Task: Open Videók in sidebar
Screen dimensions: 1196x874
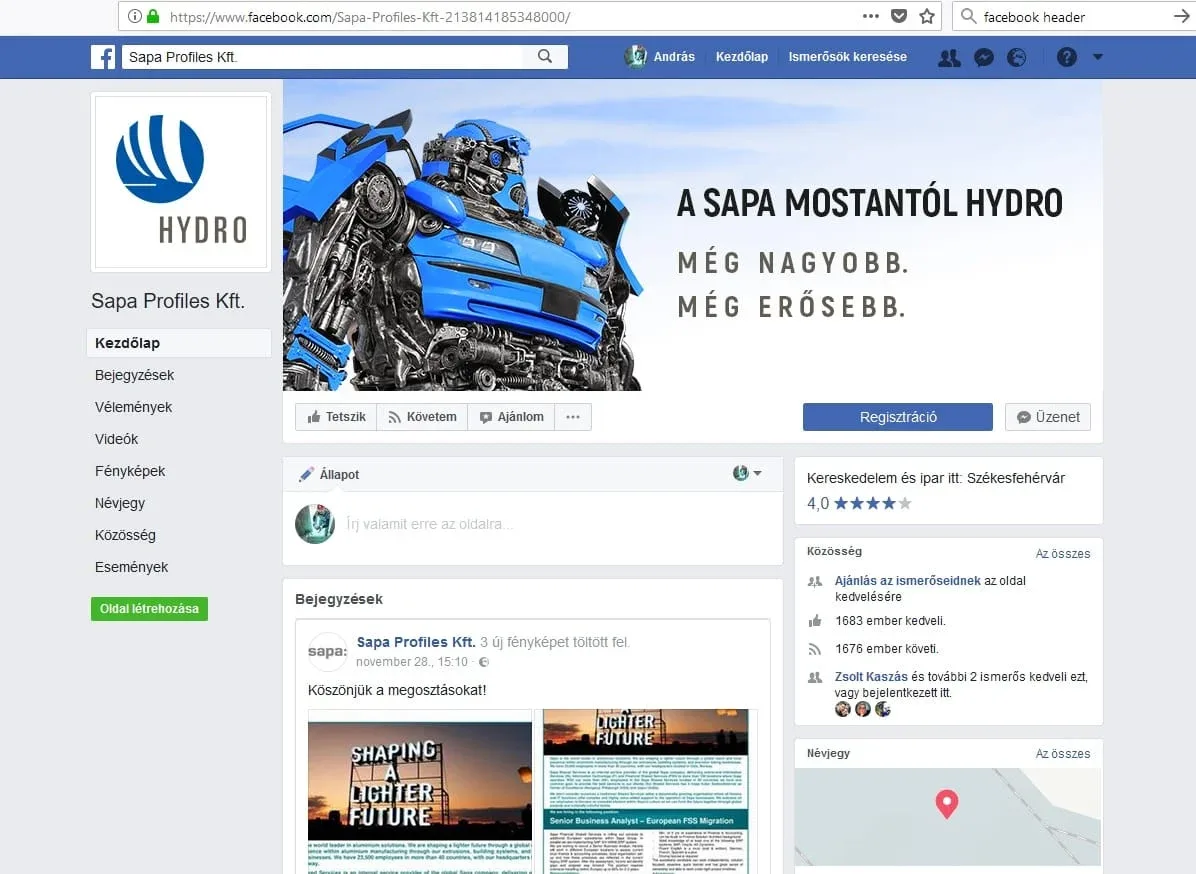Action: pyautogui.click(x=117, y=439)
